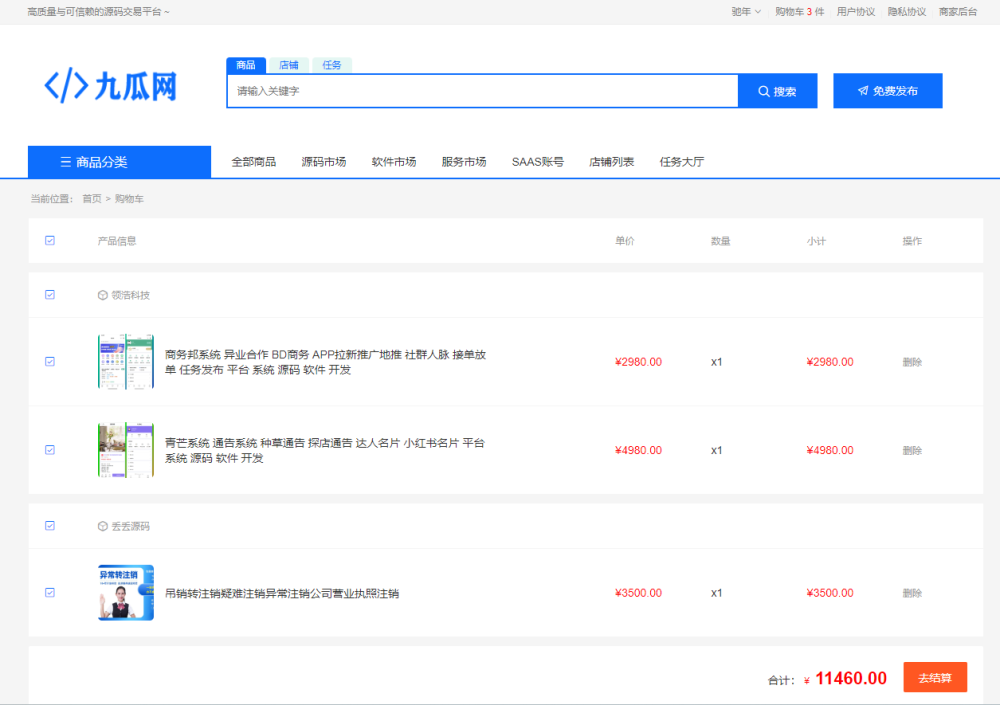Viewport: 1000px width, 705px height.
Task: Click the 免费发布 button
Action: coord(887,91)
